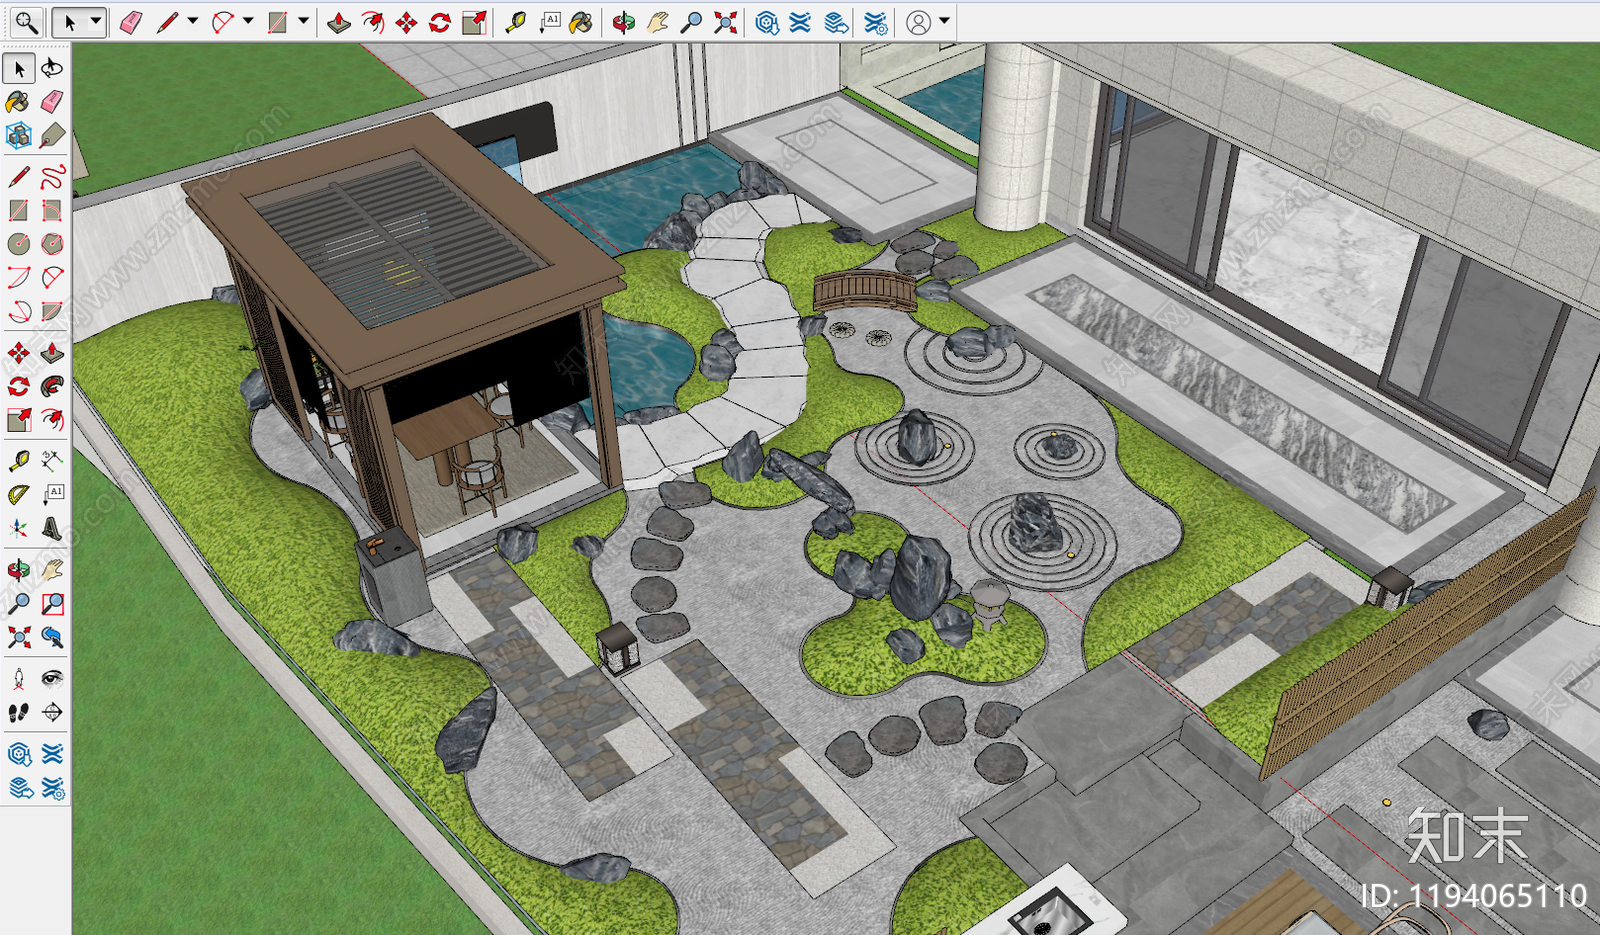Activate the Axes tool

18,528
